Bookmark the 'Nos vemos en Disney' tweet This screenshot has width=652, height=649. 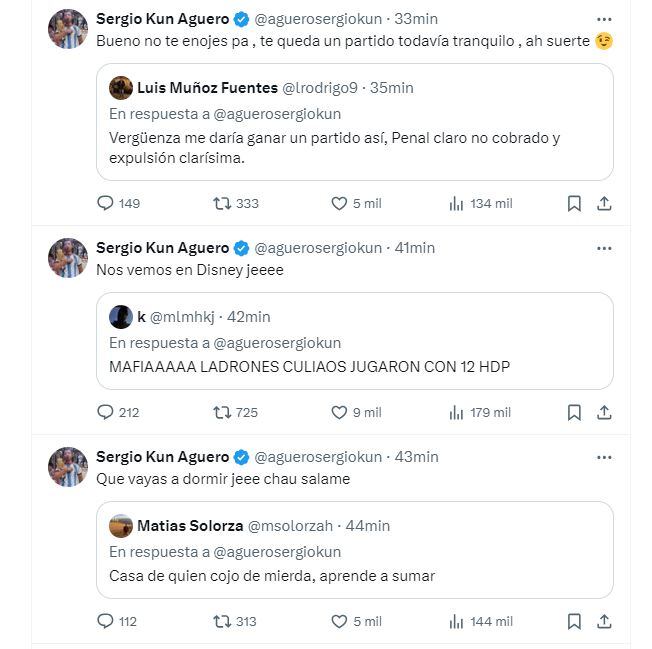[x=574, y=412]
